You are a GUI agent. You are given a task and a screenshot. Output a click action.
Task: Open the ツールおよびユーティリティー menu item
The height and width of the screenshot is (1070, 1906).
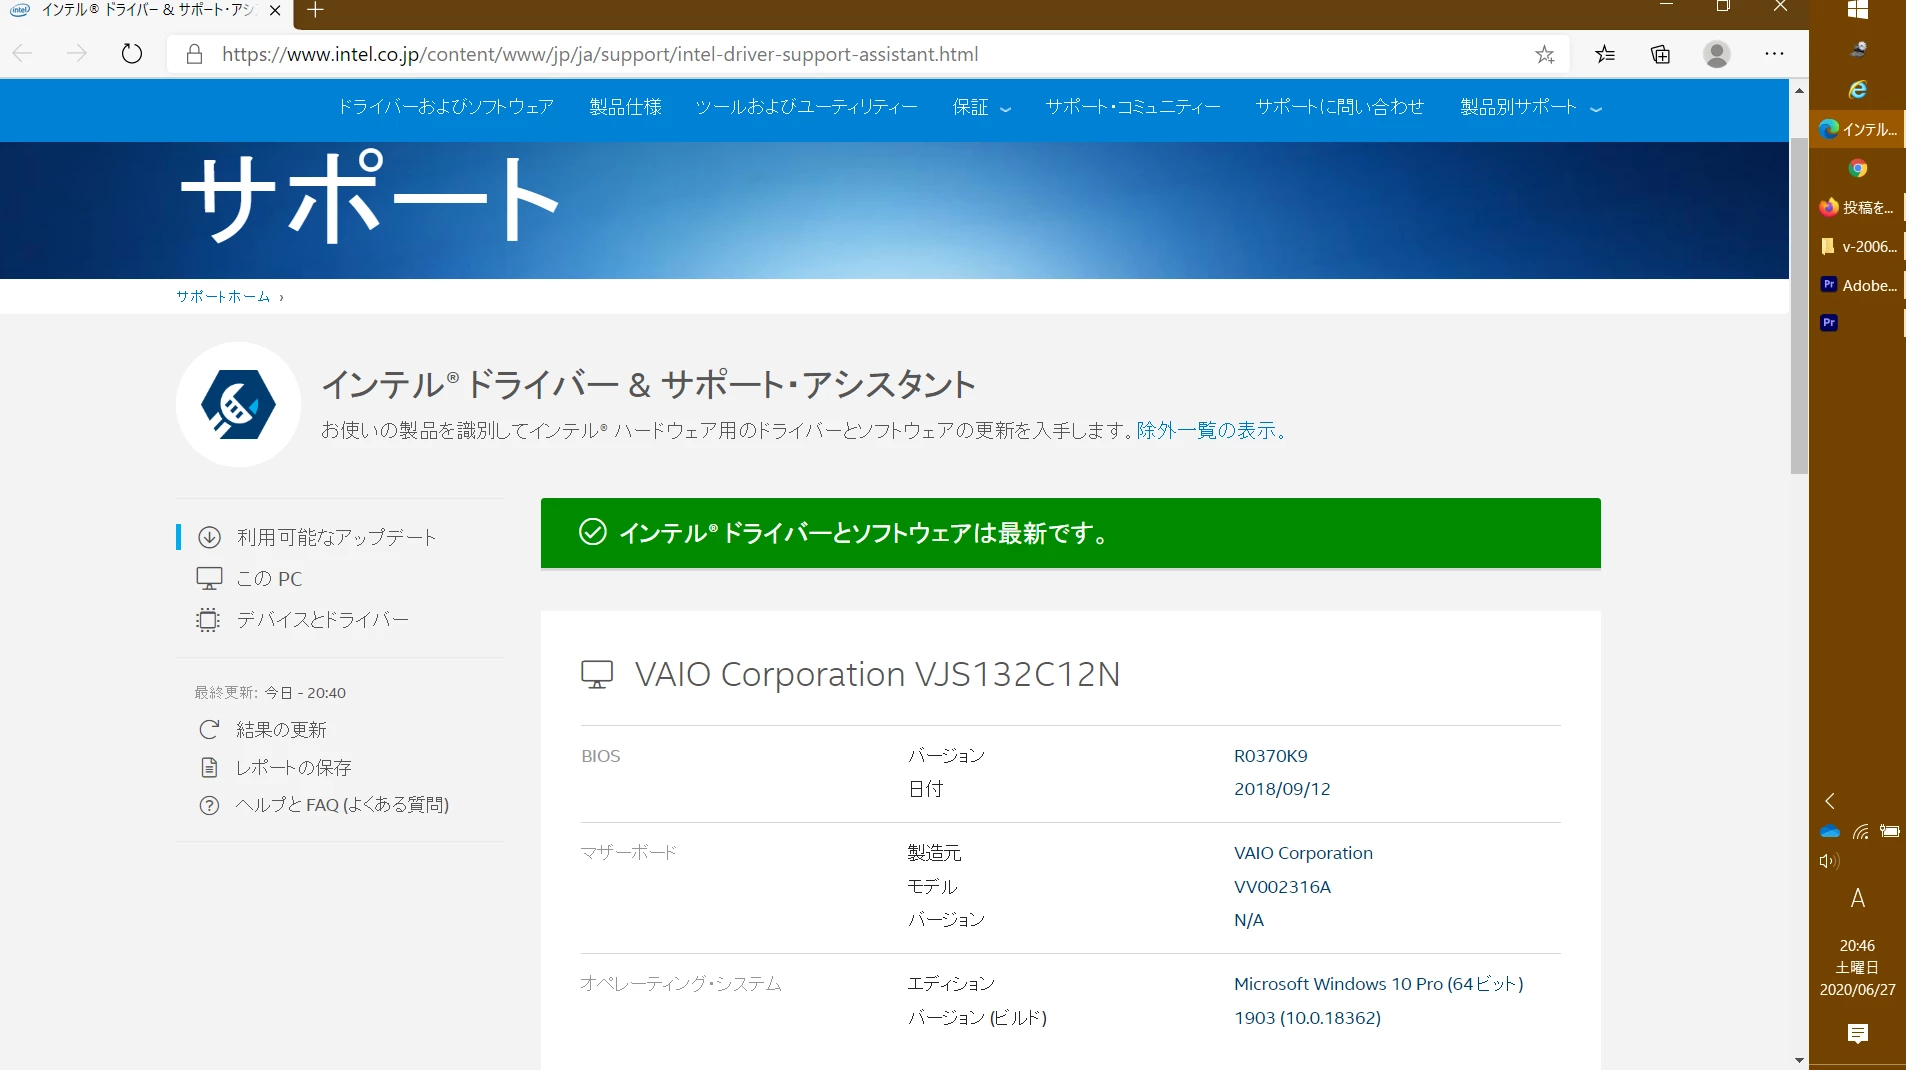pos(807,108)
